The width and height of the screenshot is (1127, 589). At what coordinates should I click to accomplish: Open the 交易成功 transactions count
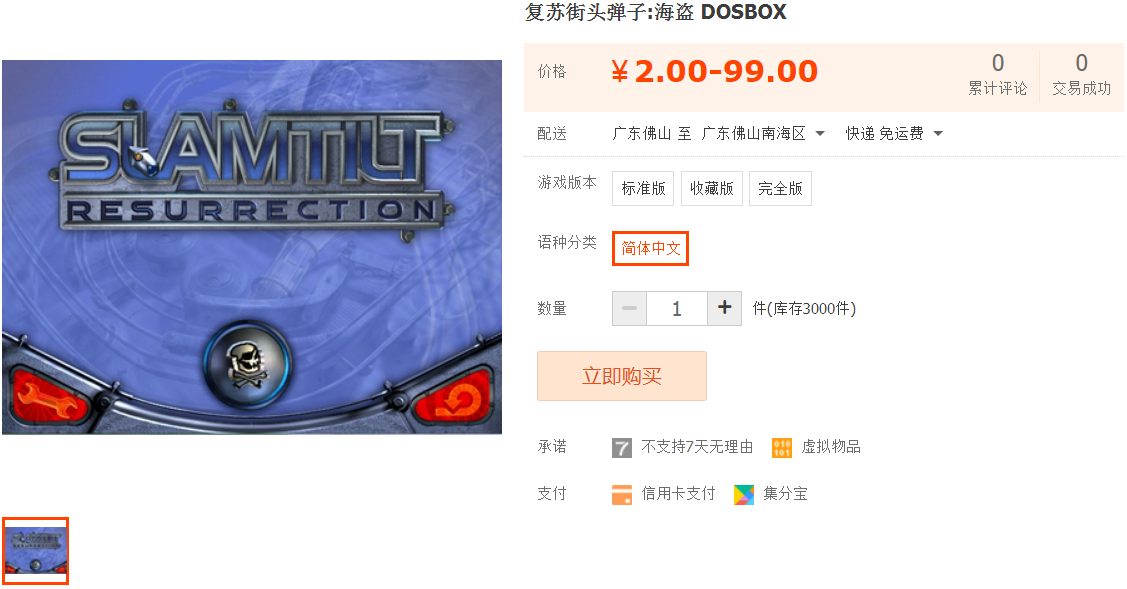coord(1082,75)
